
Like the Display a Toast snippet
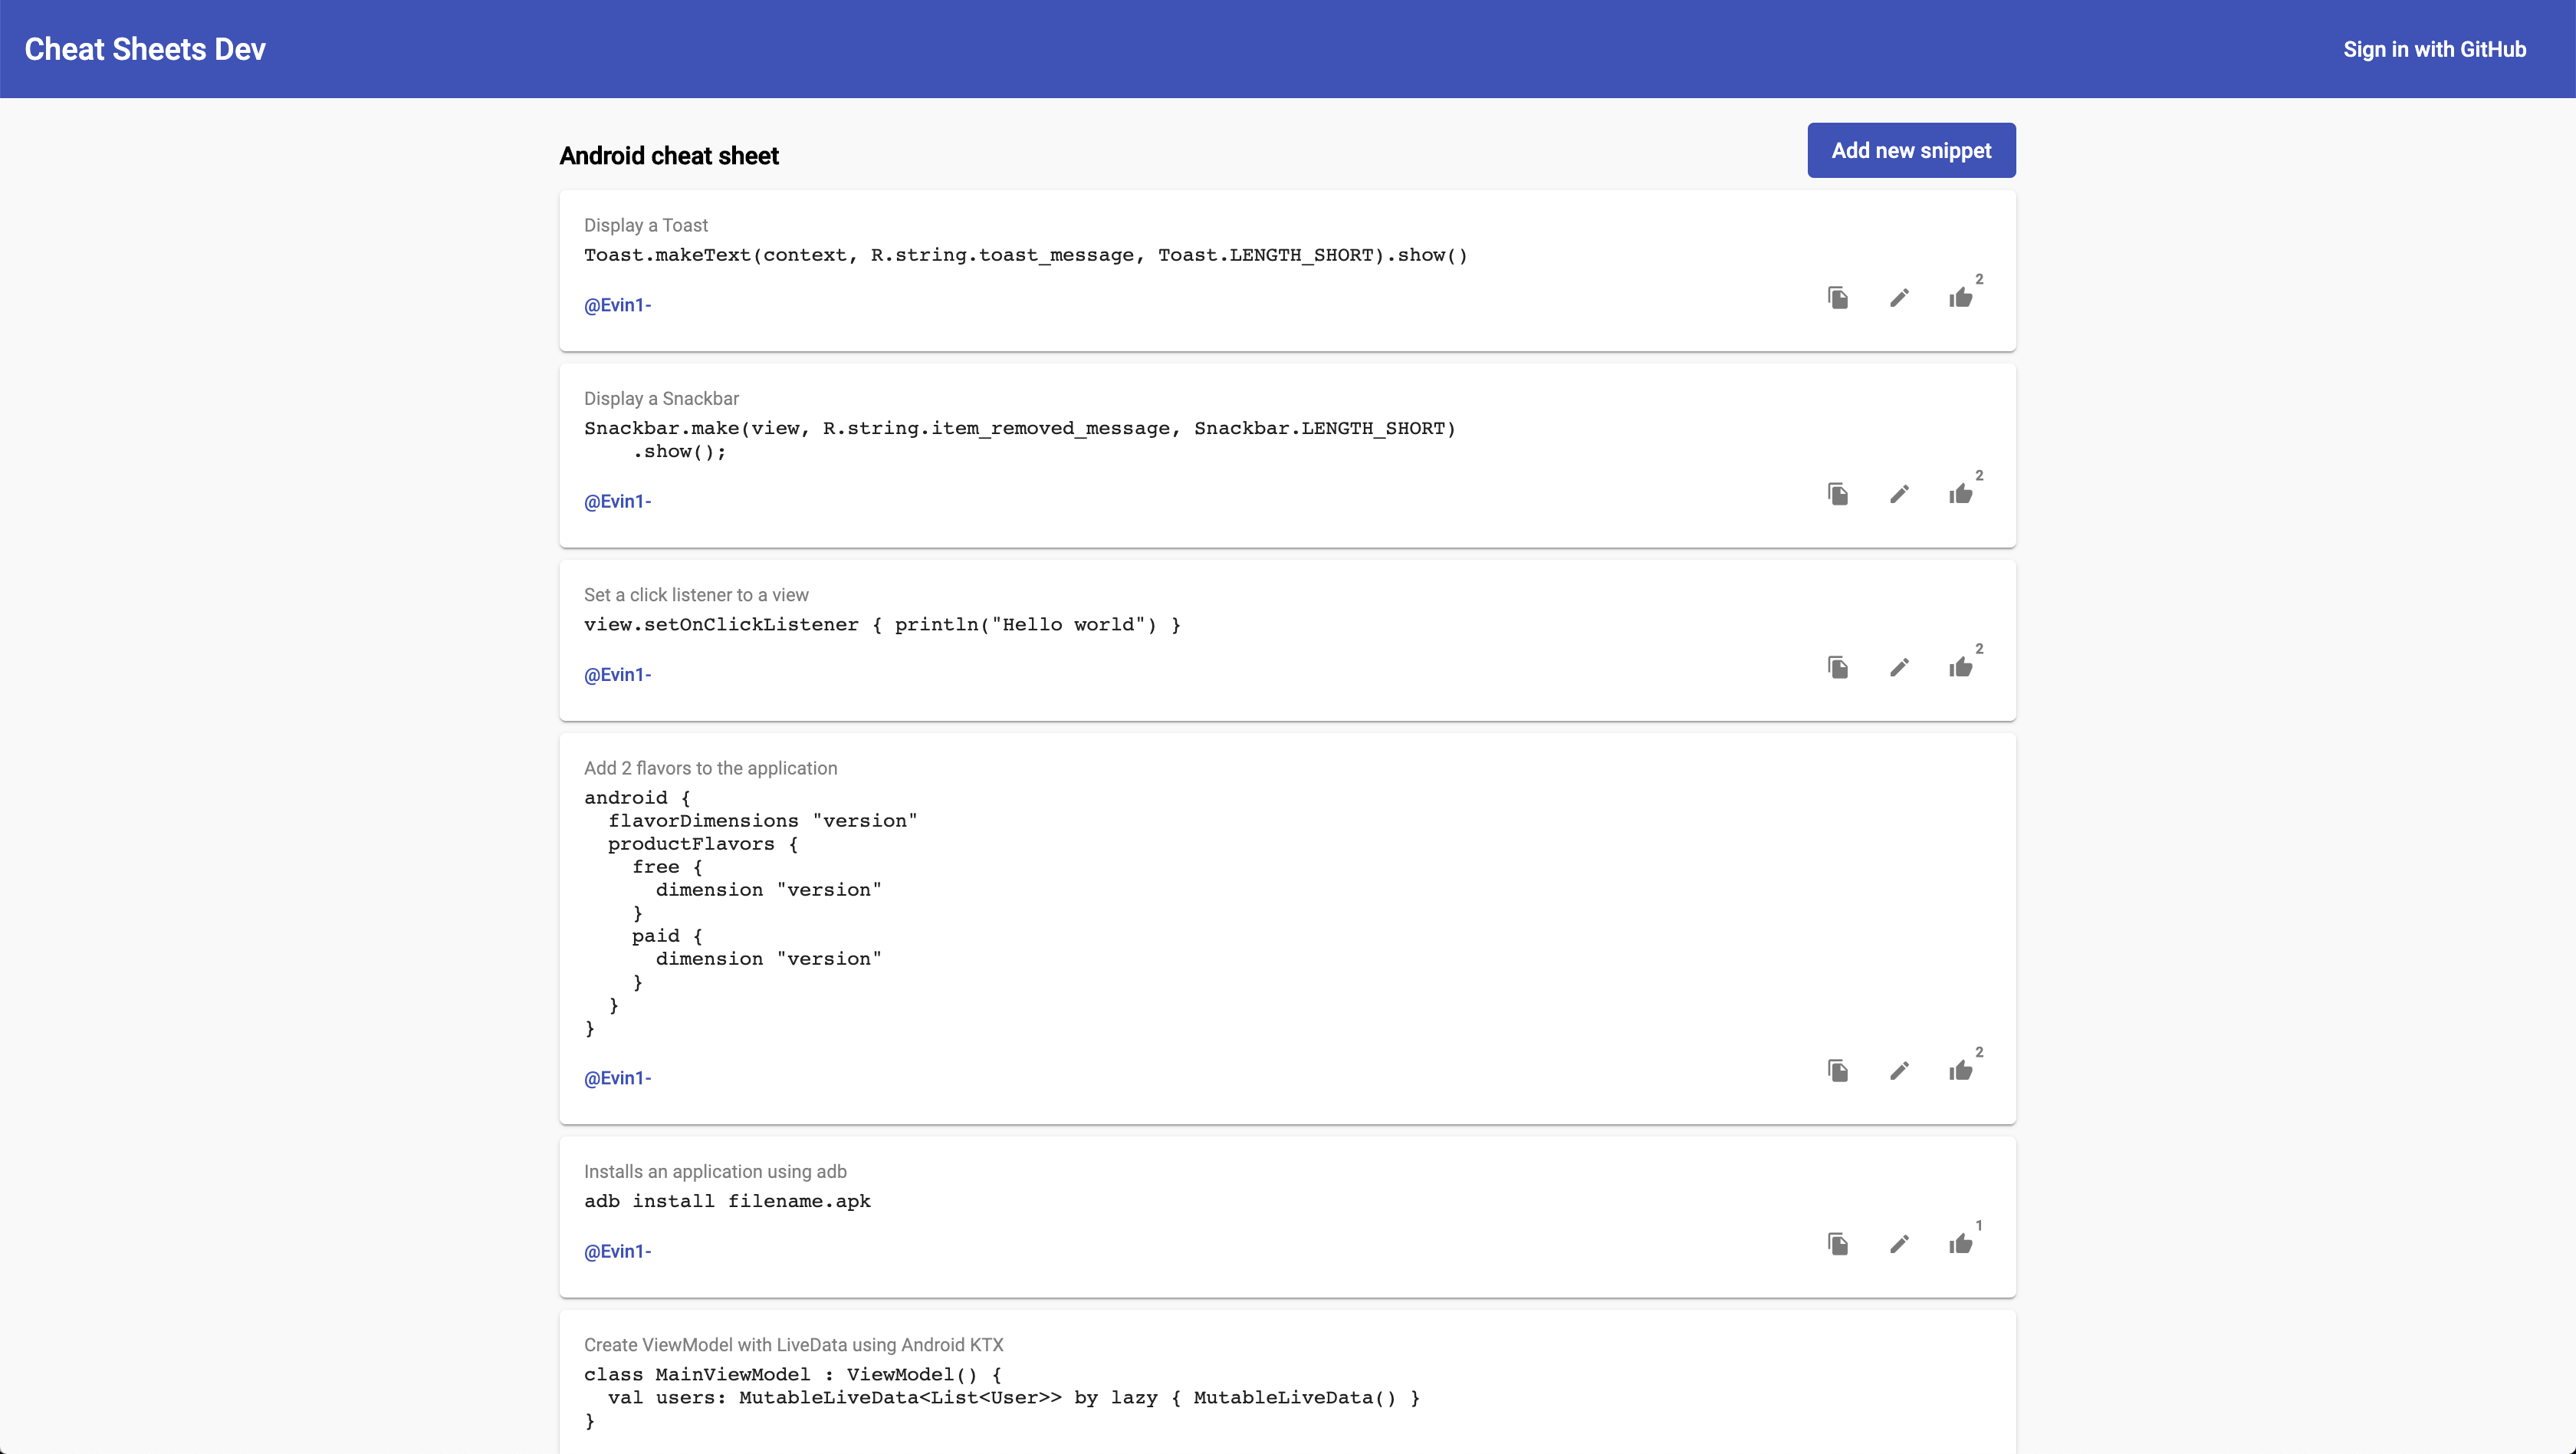click(x=1960, y=298)
